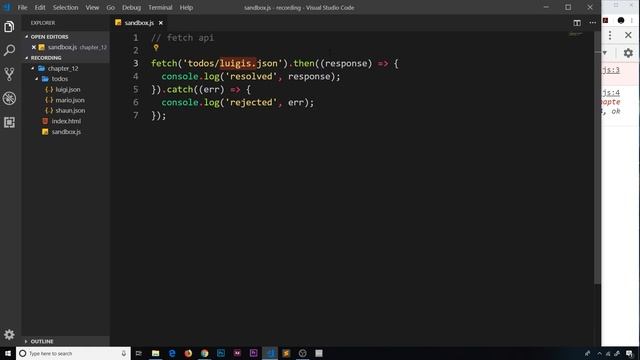The width and height of the screenshot is (640, 360).
Task: Open Photoshop from the taskbar
Action: 221,353
